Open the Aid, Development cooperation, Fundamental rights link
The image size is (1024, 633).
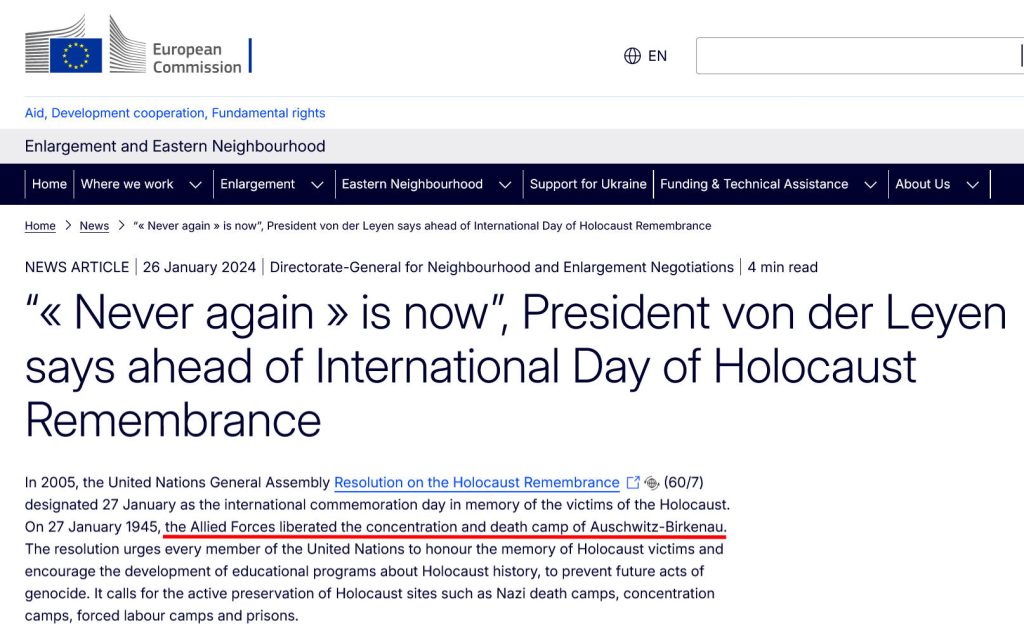pyautogui.click(x=175, y=113)
